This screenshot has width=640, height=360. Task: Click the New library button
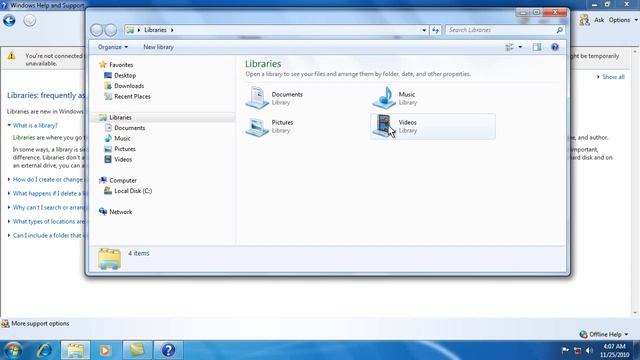pyautogui.click(x=158, y=47)
